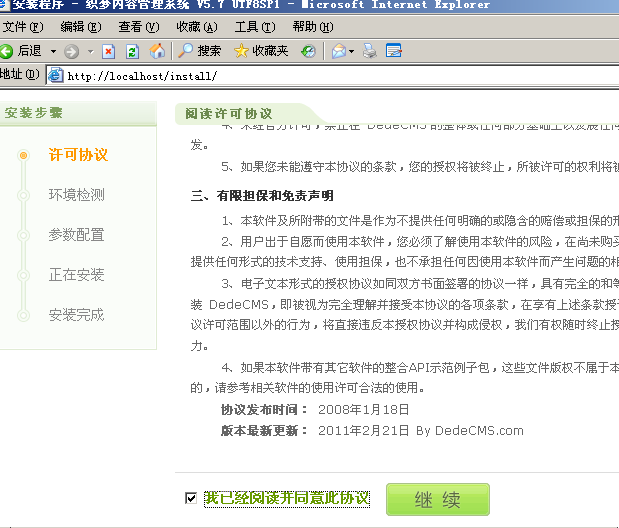Click the page icon in the address bar
The width and height of the screenshot is (619, 528).
pyautogui.click(x=56, y=75)
